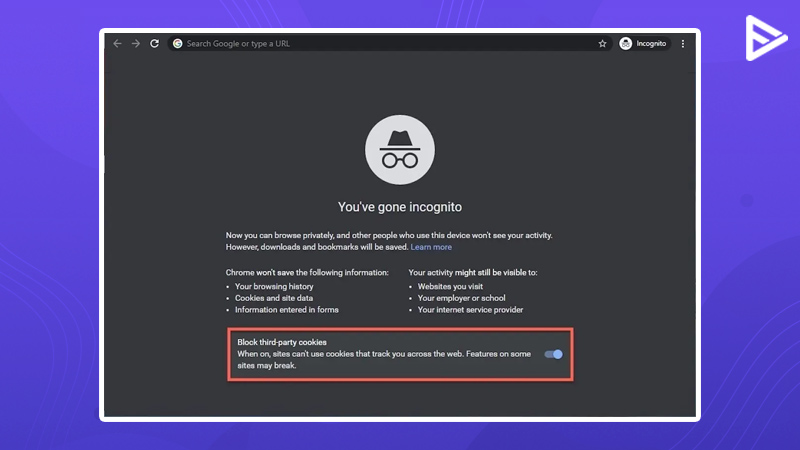Image resolution: width=800 pixels, height=450 pixels.
Task: Click the Google logo in address bar
Action: pos(178,43)
